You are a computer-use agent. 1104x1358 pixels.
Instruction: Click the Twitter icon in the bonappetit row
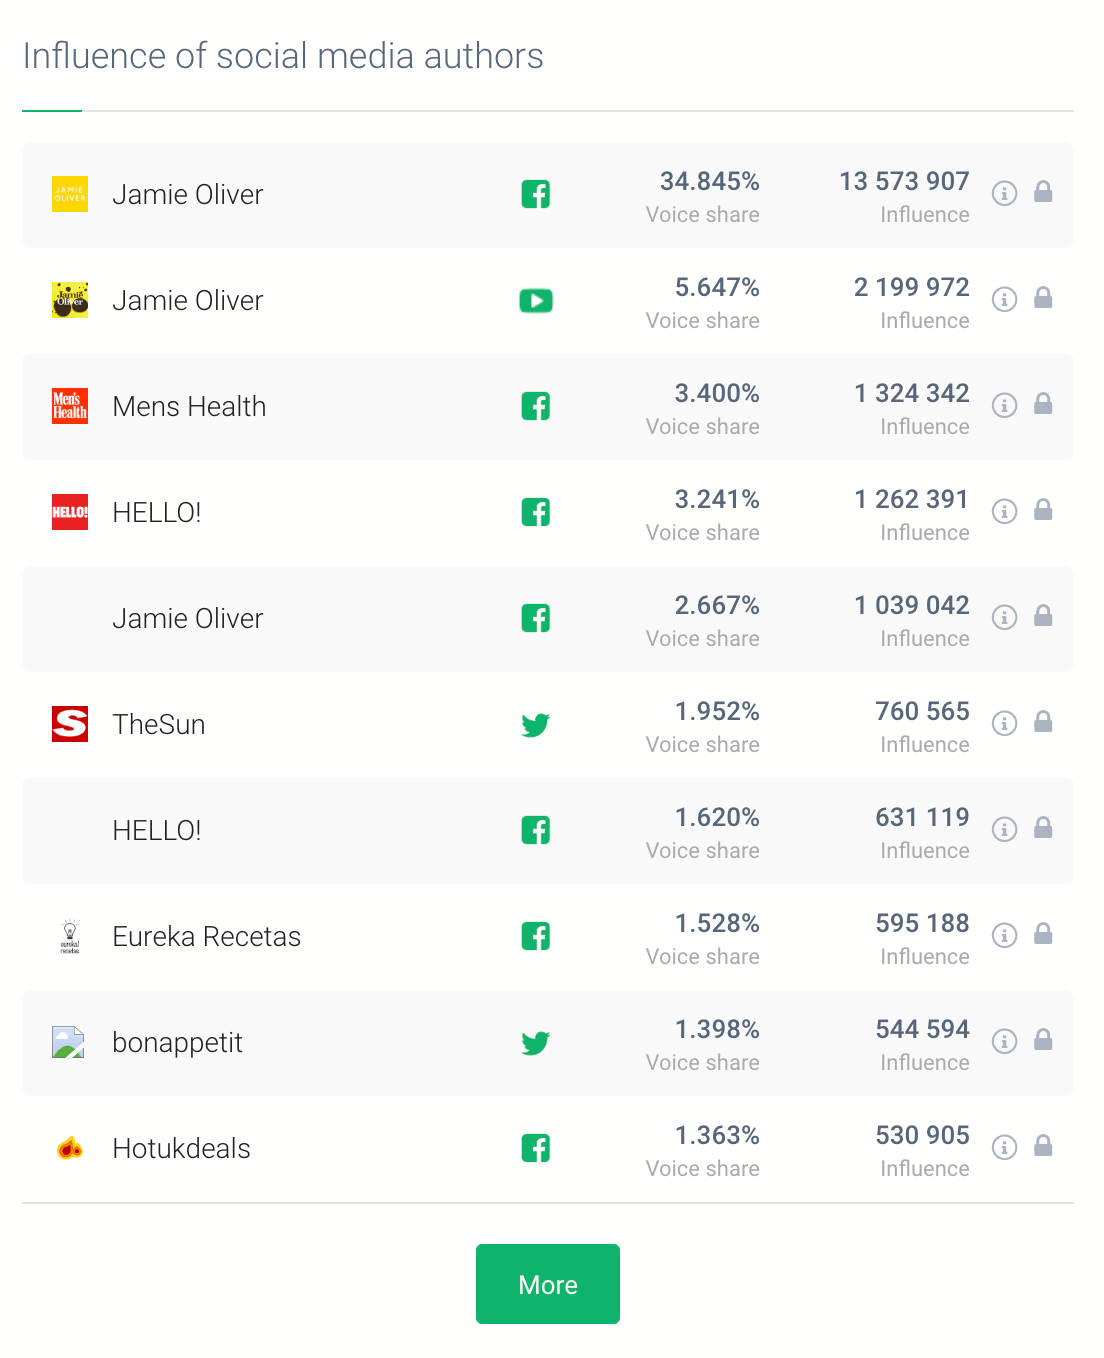tap(536, 1043)
